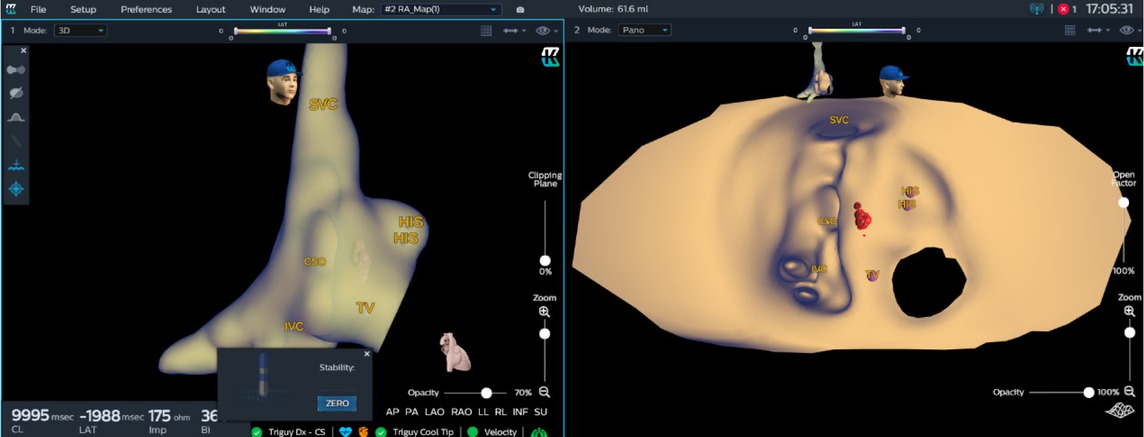Switch to LAO view orientation
The height and width of the screenshot is (437, 1144).
point(435,412)
